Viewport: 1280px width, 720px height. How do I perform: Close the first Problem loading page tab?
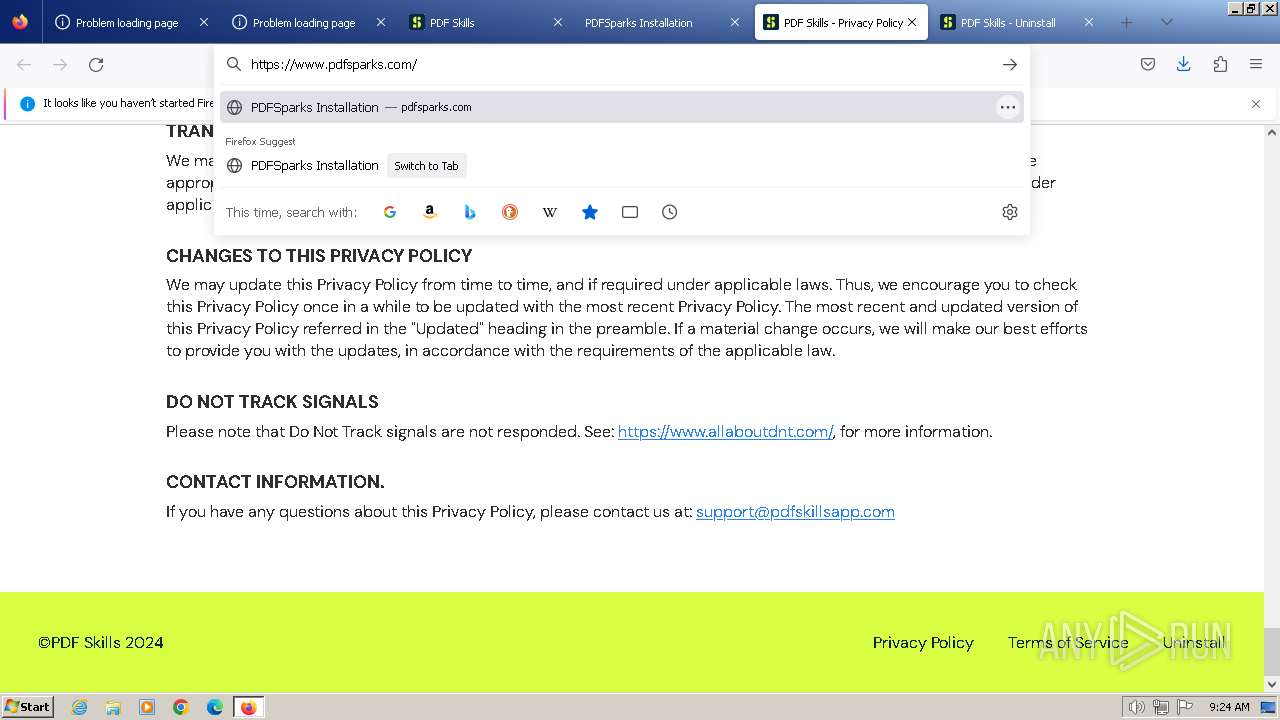click(x=204, y=22)
